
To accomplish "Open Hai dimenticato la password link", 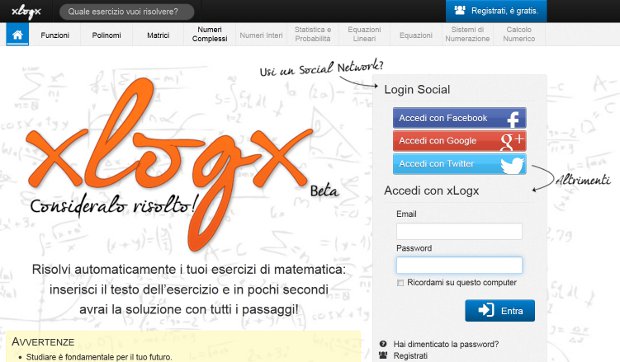I will click(x=446, y=344).
